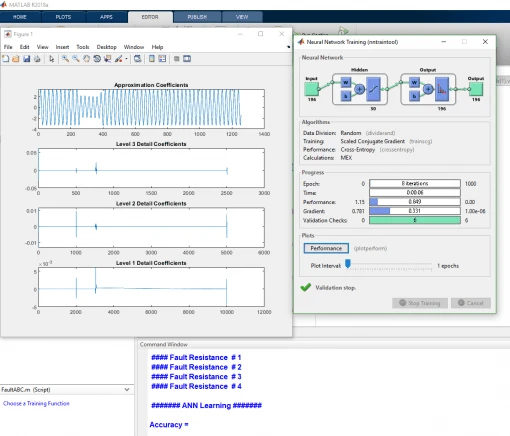
Task: Click the Performance plot button
Action: click(x=326, y=248)
